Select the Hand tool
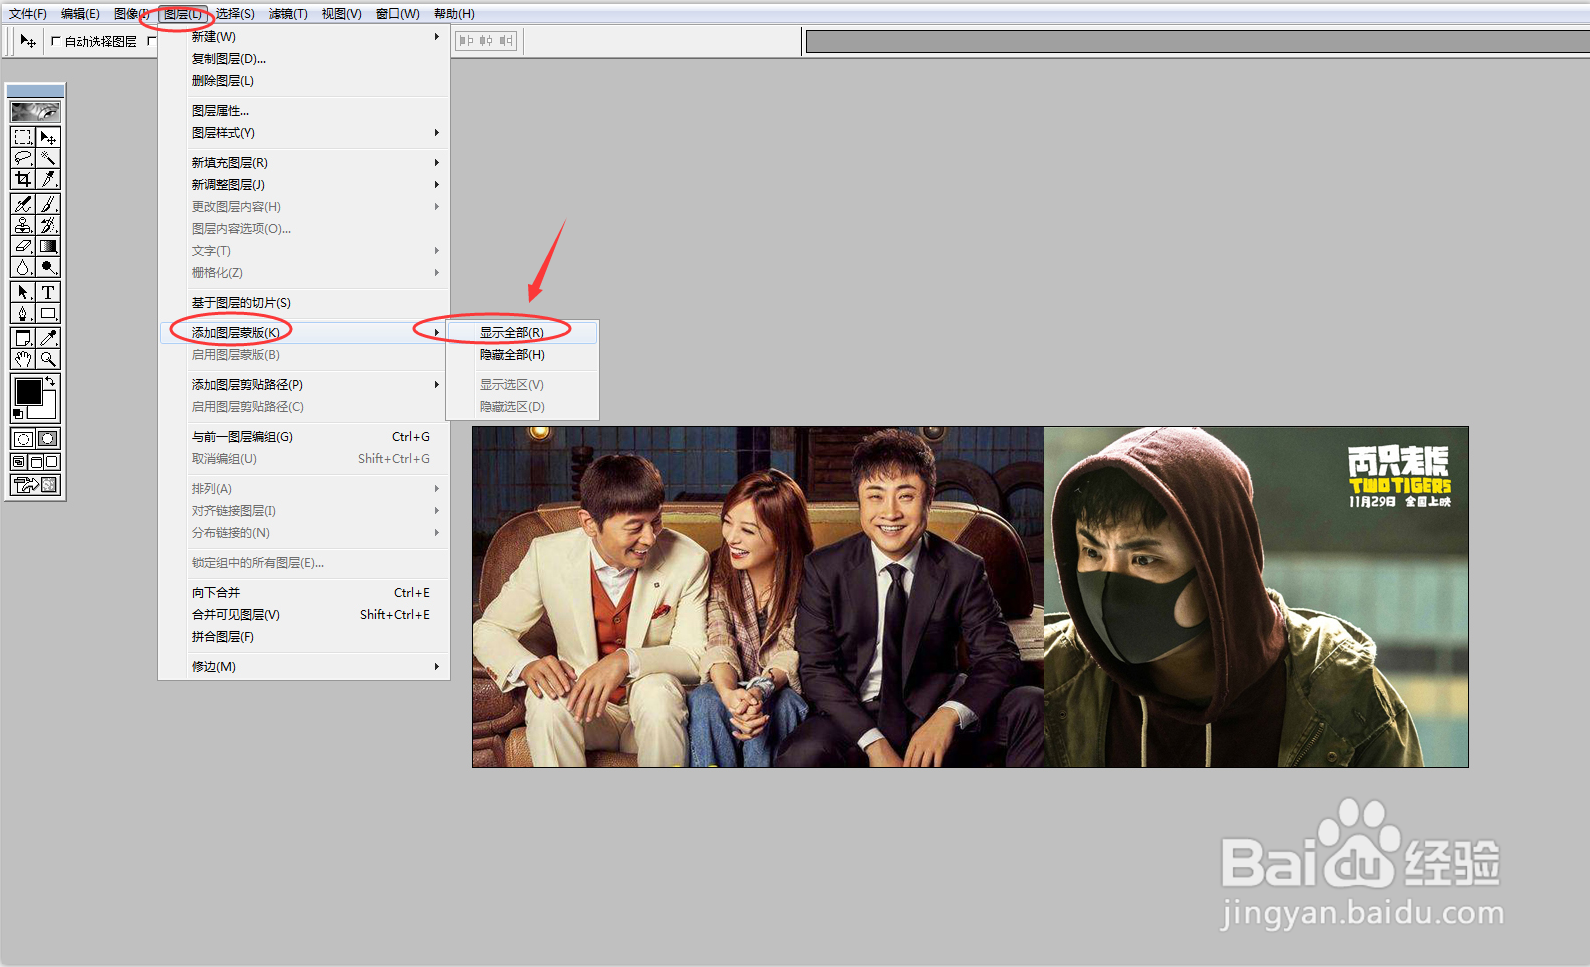Viewport: 1590px width, 967px height. tap(23, 359)
